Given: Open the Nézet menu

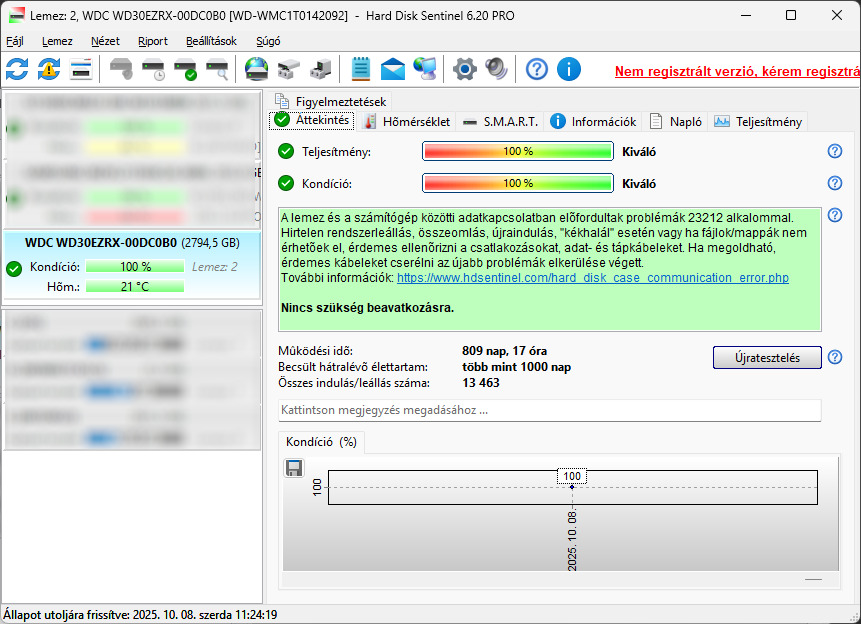Looking at the screenshot, I should pyautogui.click(x=105, y=41).
